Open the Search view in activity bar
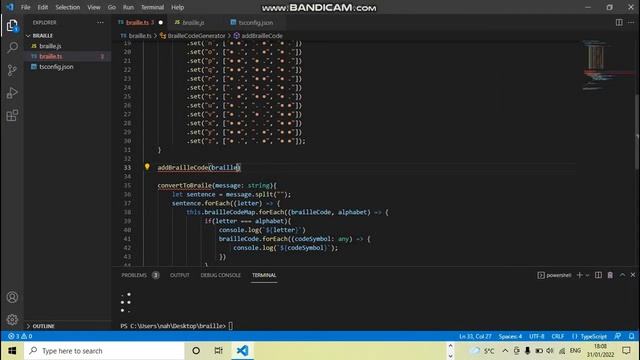Viewport: 640px width, 360px height. 12,48
